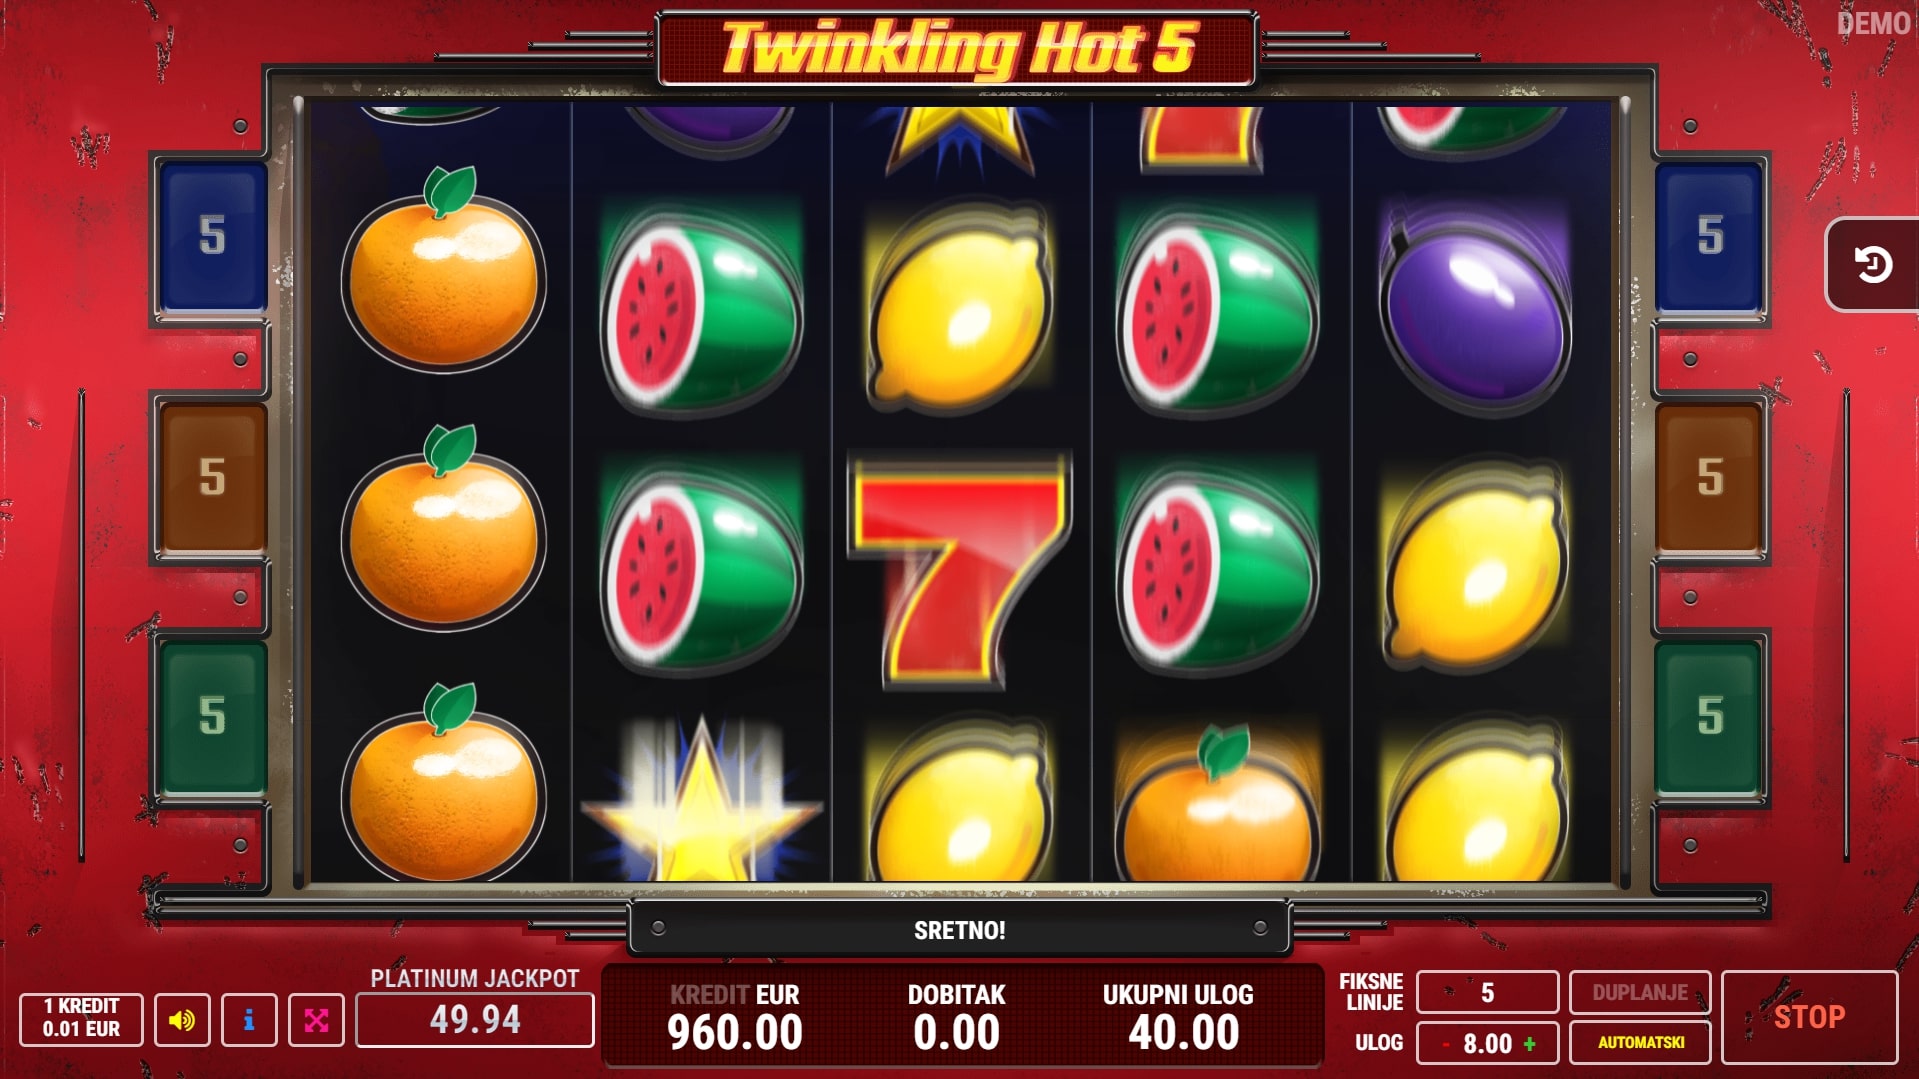The height and width of the screenshot is (1079, 1919).
Task: Select the blue line 5 marker on right
Action: point(1709,237)
